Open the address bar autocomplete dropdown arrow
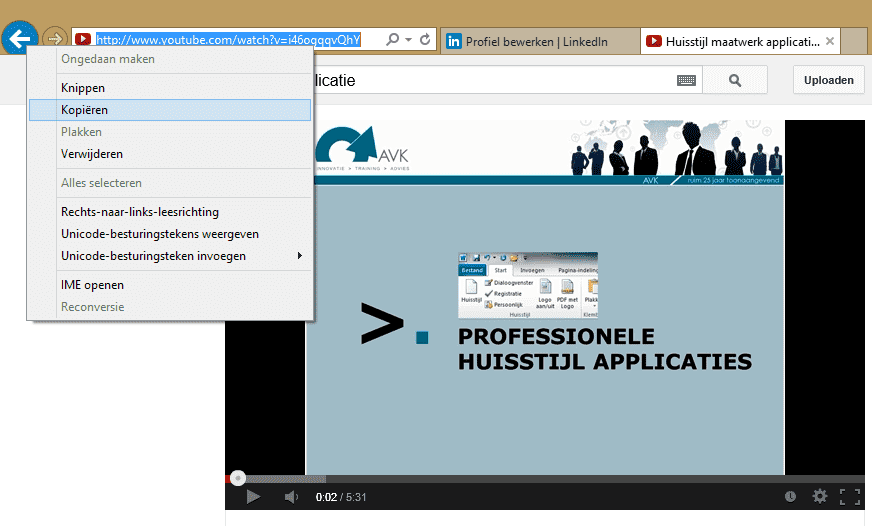Screen dimensions: 872x526 click(x=409, y=39)
